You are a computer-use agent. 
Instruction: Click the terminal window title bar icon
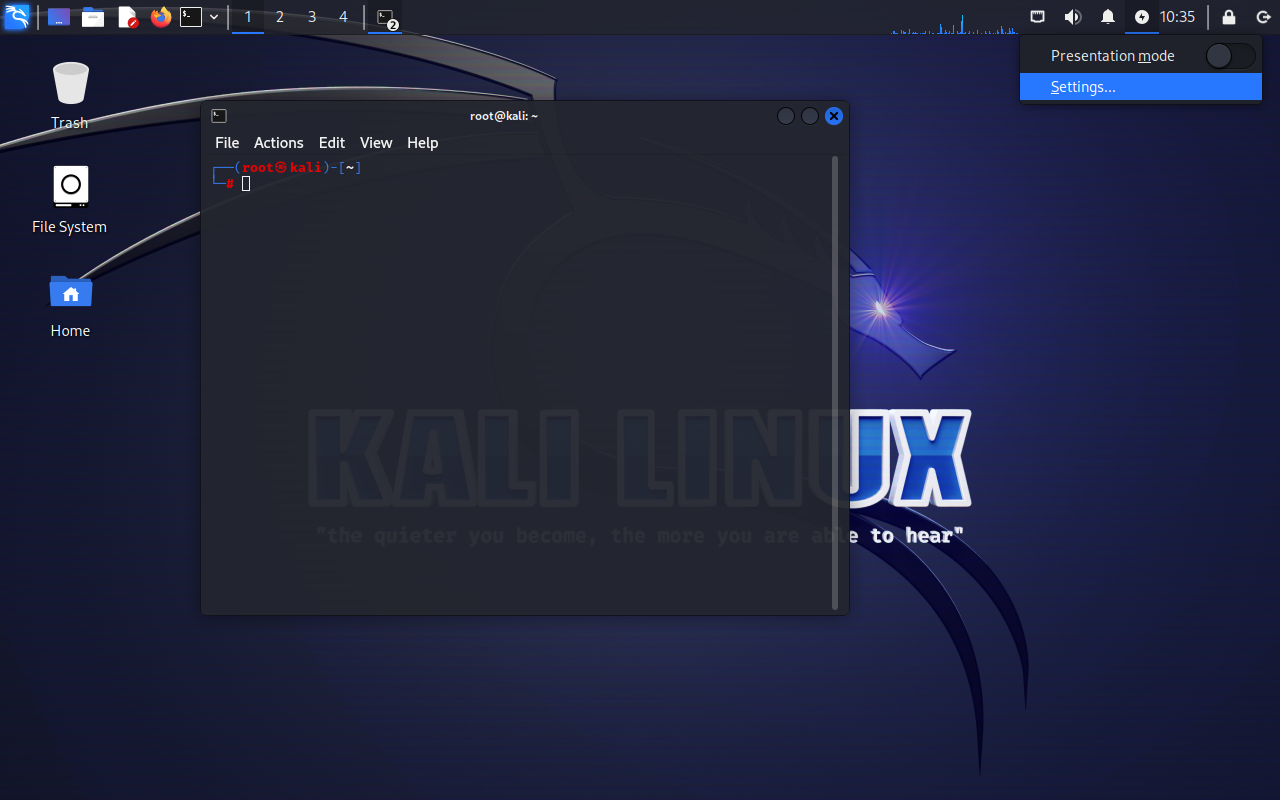(219, 116)
